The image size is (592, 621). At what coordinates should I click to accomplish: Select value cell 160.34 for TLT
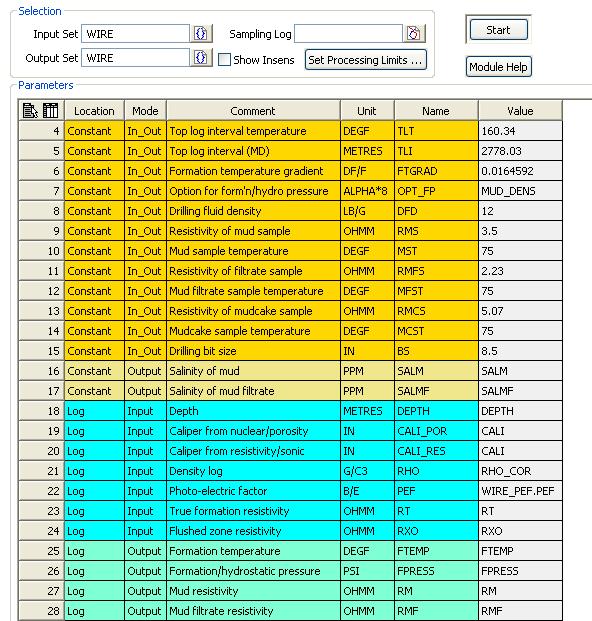[520, 131]
